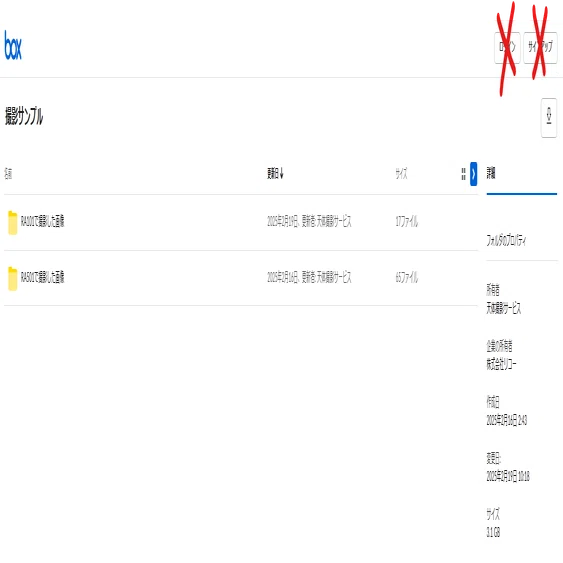
Task: Click the modified date value under 変更日
Action: tap(508, 476)
